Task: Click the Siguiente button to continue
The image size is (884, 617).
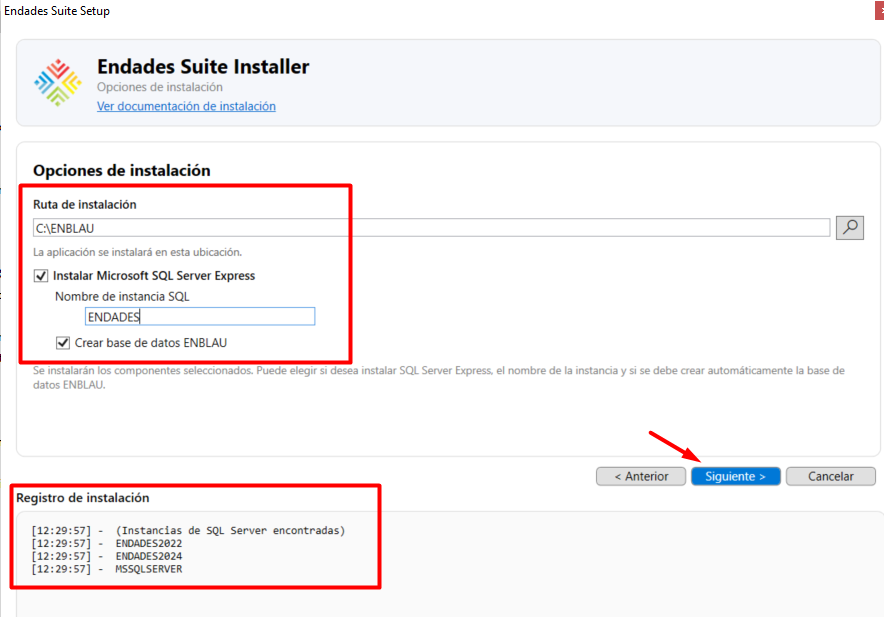Action: pos(735,476)
